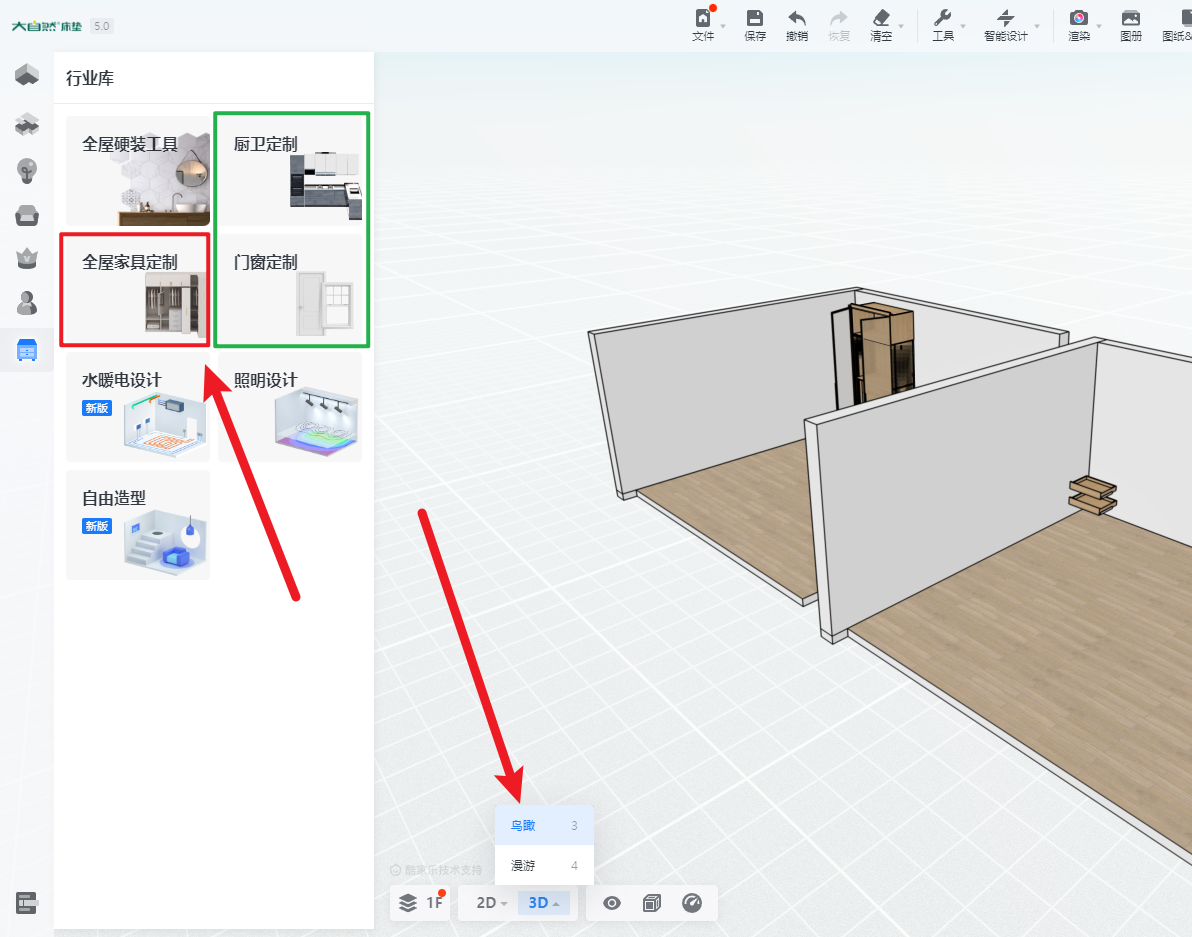Image resolution: width=1192 pixels, height=937 pixels.
Task: Click the floor plan icon in left sidebar
Action: point(27,74)
